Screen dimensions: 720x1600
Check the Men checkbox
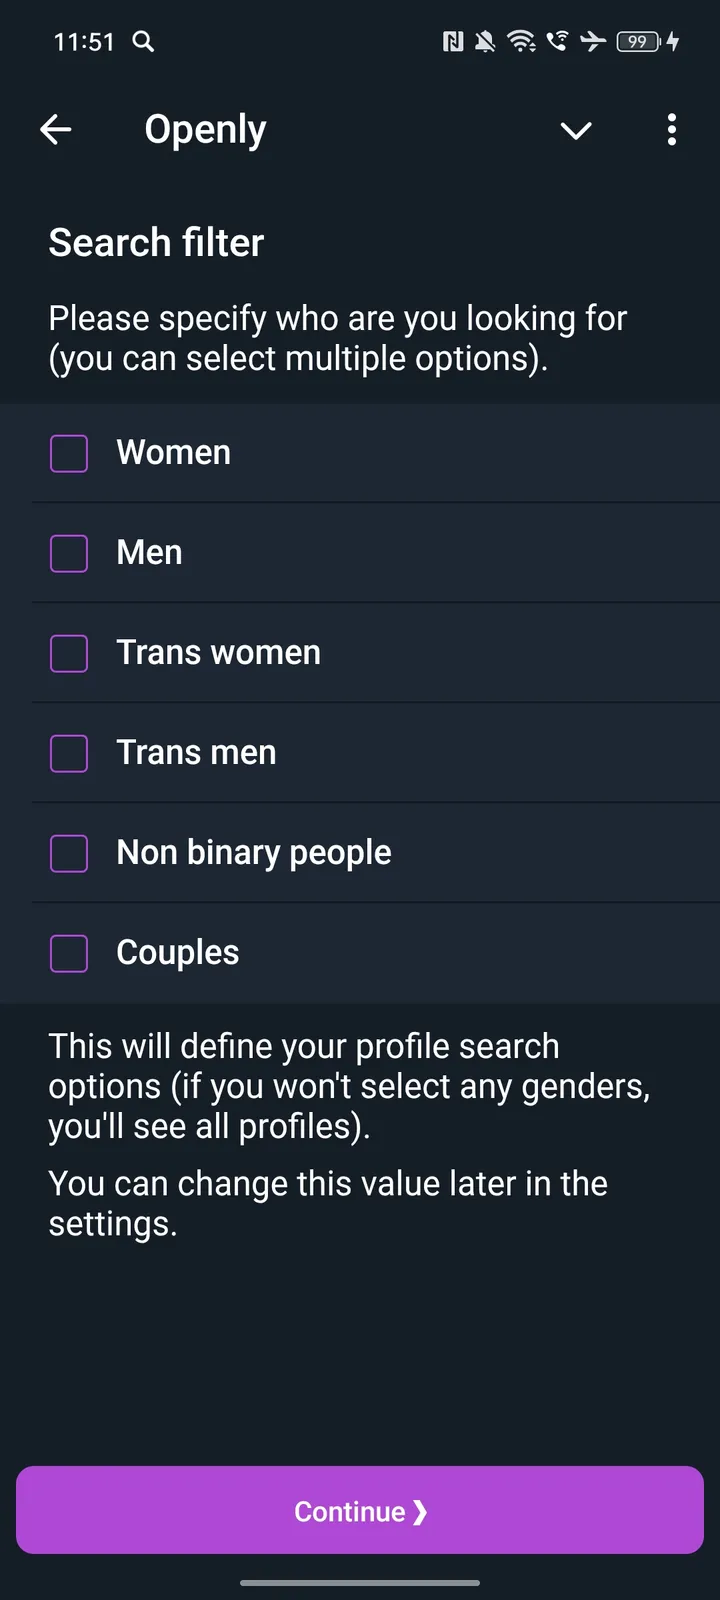point(69,553)
